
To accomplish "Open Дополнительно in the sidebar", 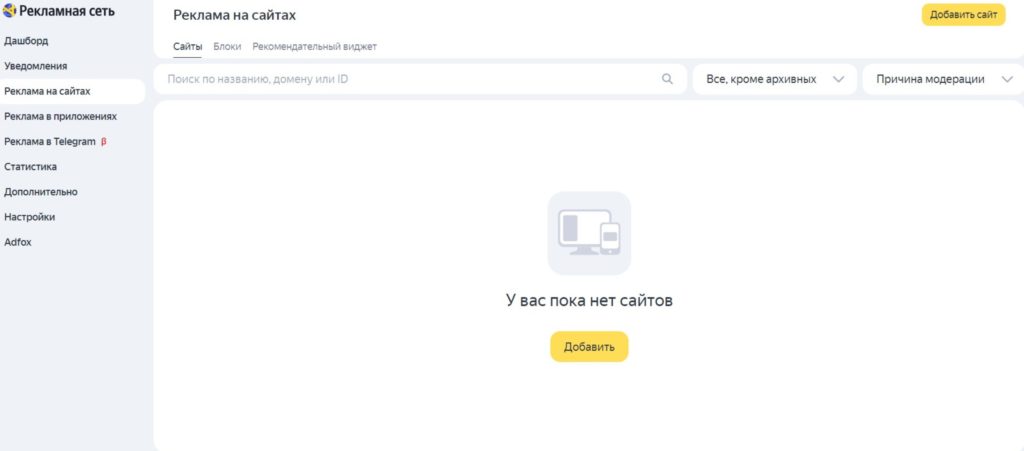I will click(x=40, y=192).
